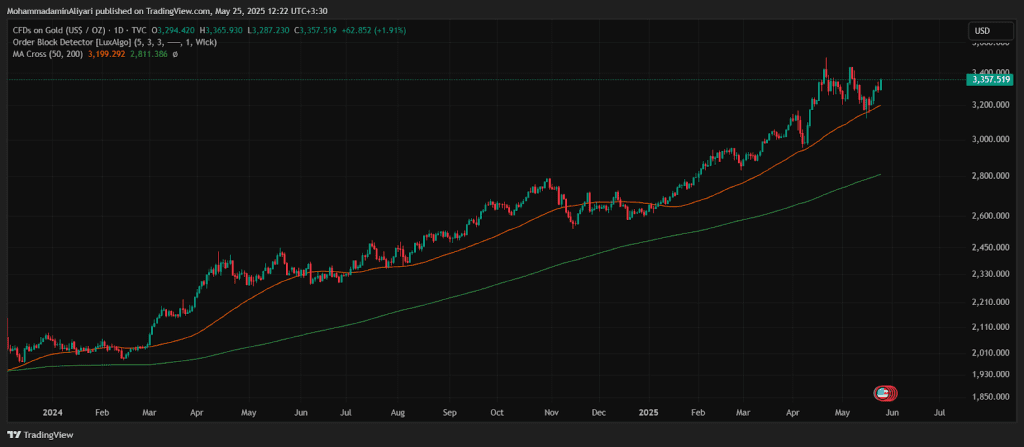Screen dimensions: 1024x447
Task: Click the 2025 label on time axis
Action: click(x=649, y=411)
